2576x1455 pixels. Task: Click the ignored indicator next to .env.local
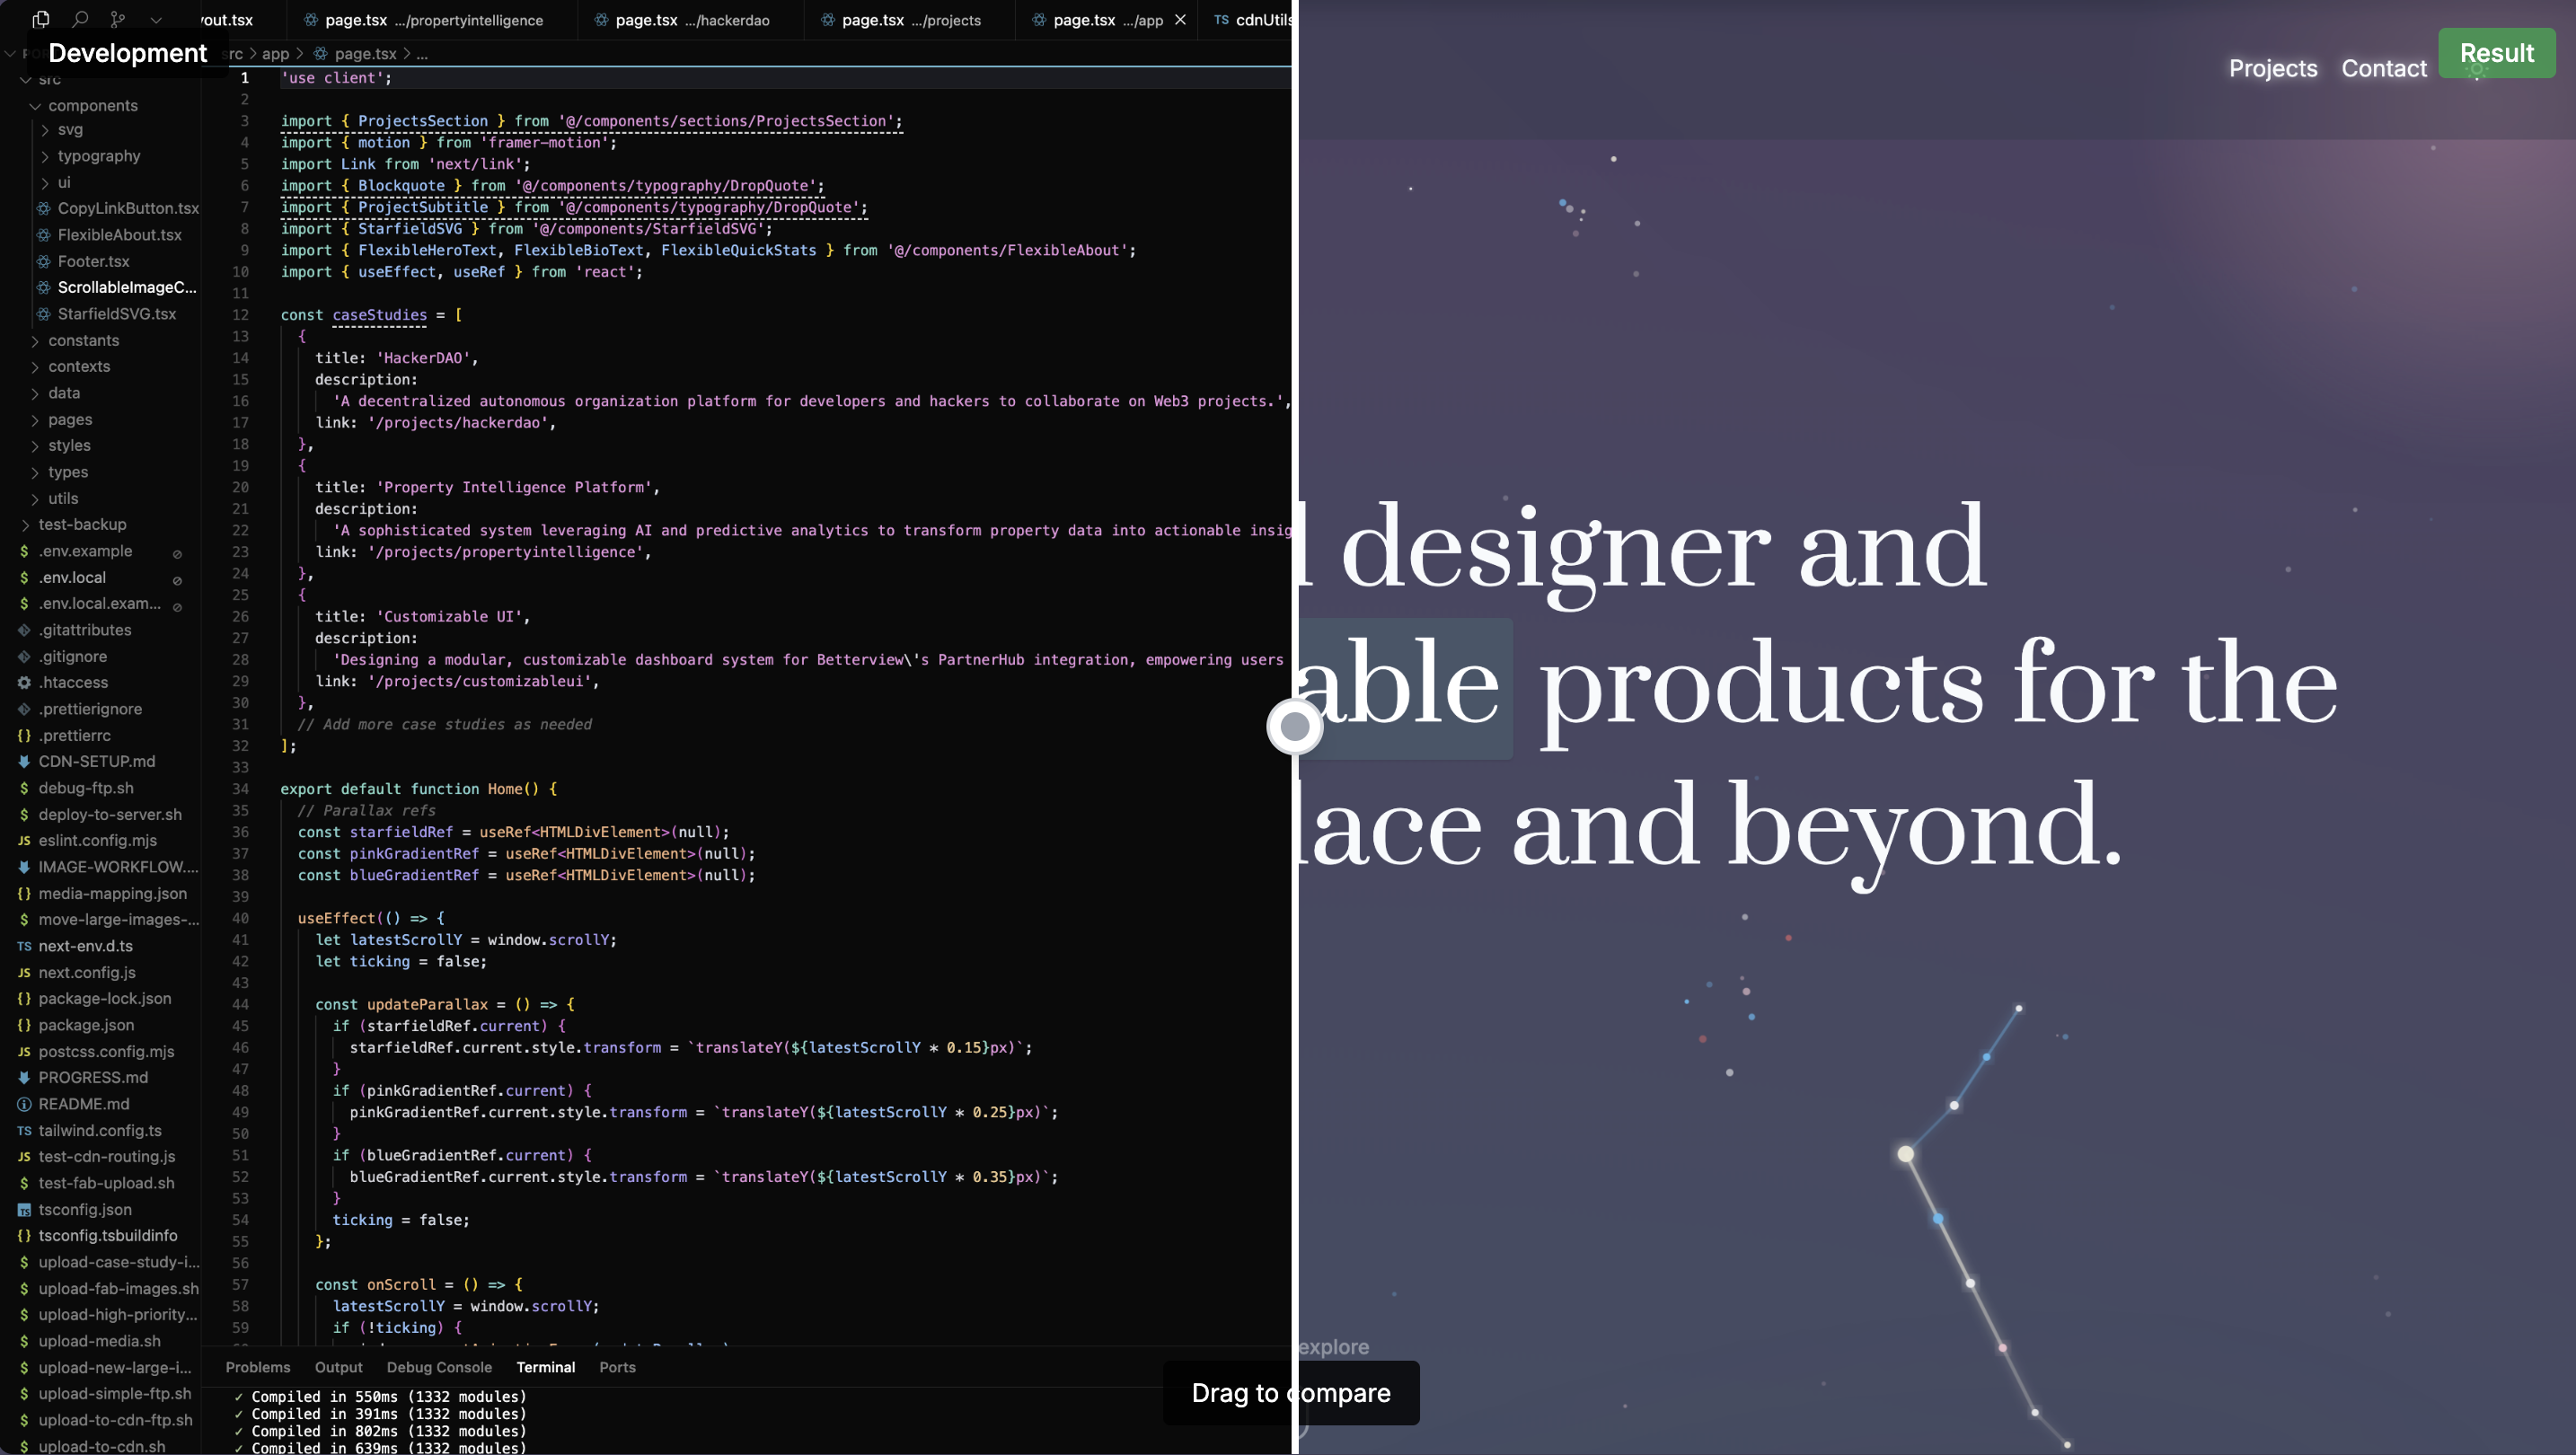pyautogui.click(x=178, y=580)
